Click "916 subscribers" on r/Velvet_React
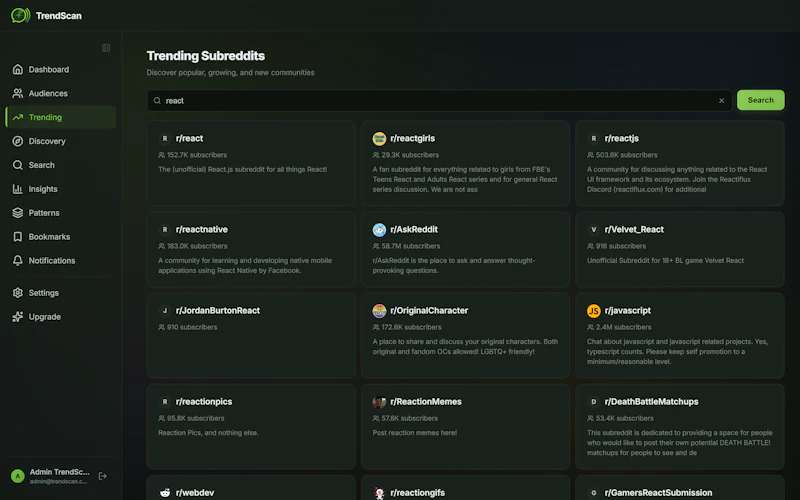Image resolution: width=800 pixels, height=500 pixels. [620, 246]
